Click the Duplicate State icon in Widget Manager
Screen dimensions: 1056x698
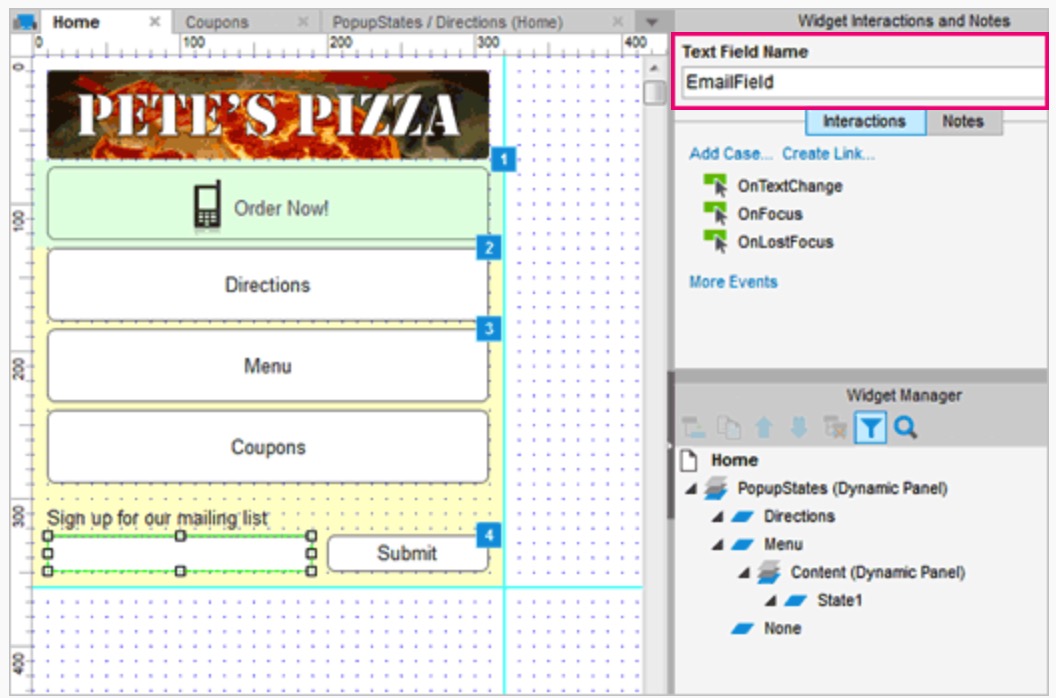729,428
